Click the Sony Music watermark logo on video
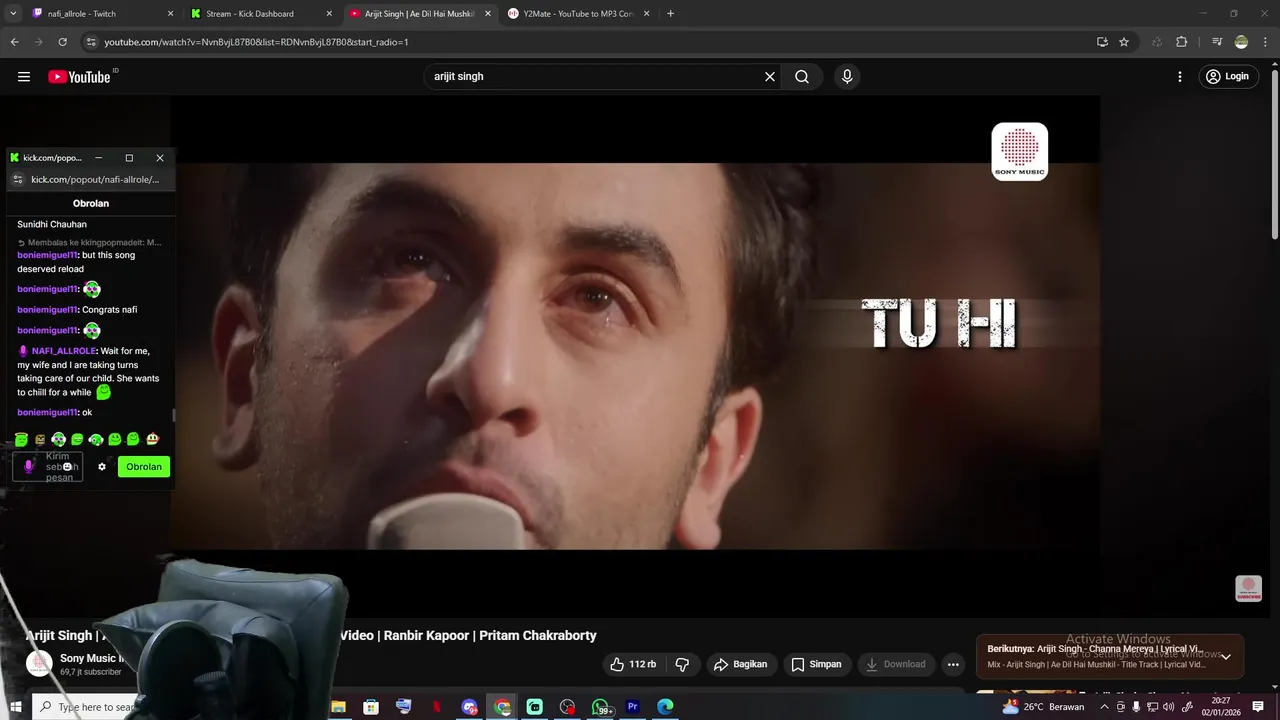Image resolution: width=1280 pixels, height=720 pixels. pyautogui.click(x=1020, y=152)
